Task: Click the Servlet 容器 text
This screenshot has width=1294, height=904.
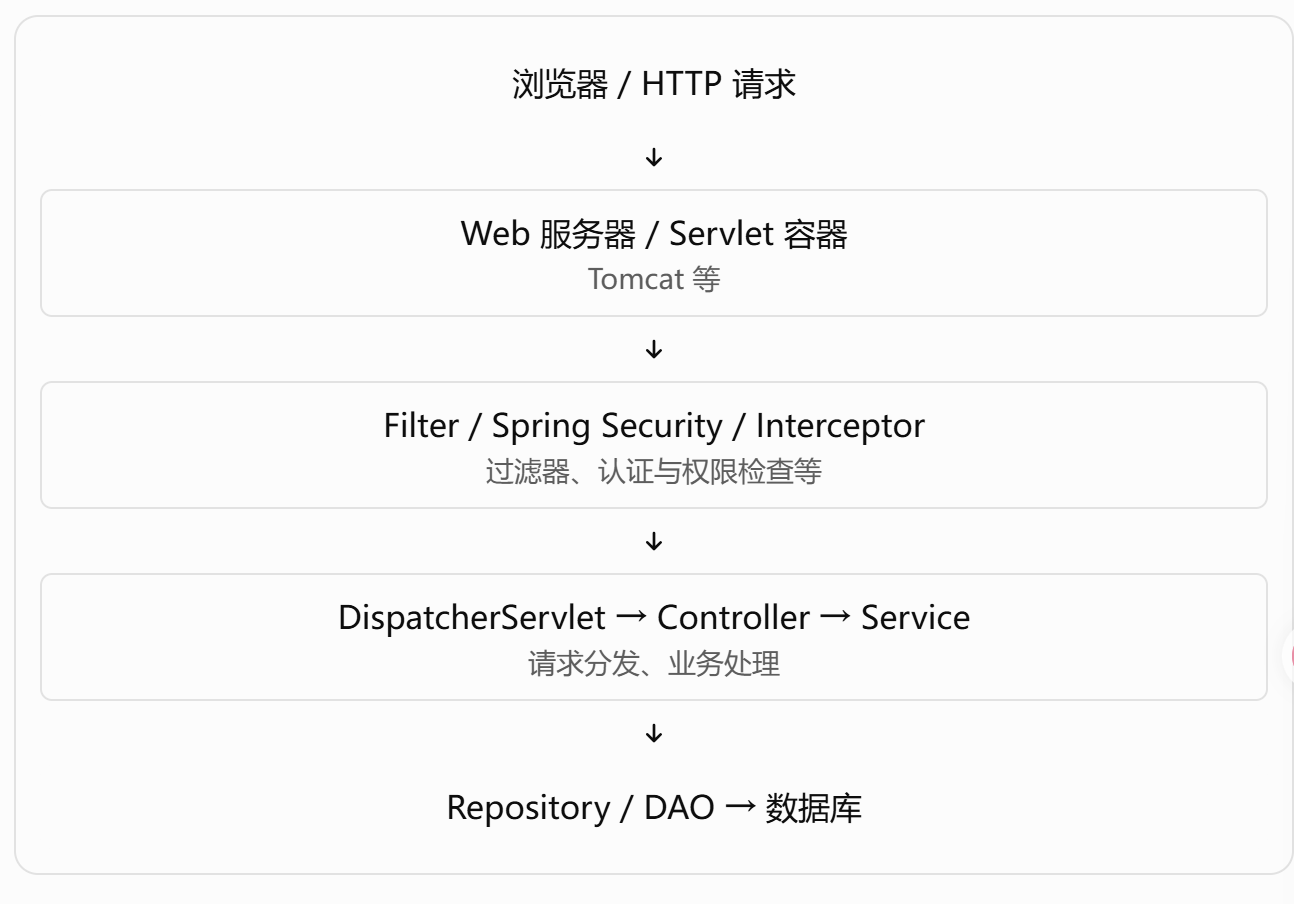Action: coord(758,234)
